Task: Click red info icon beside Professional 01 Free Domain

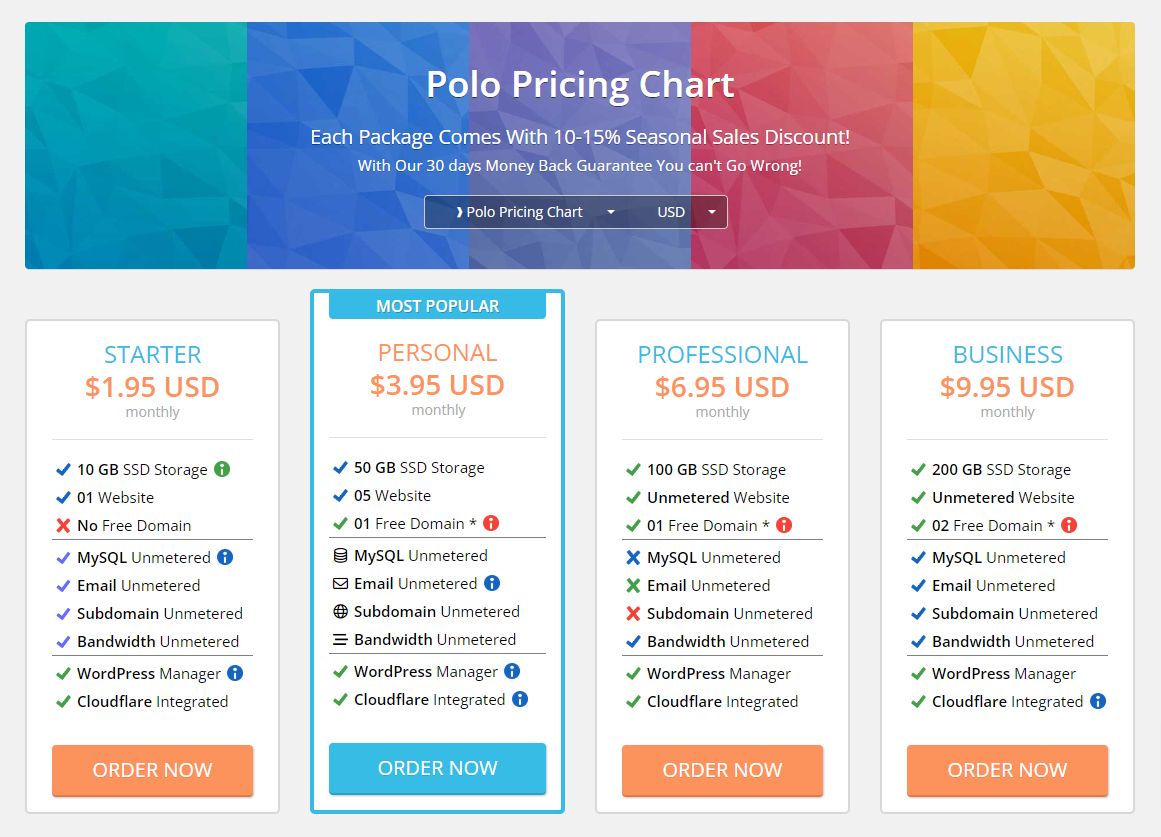Action: coord(784,525)
